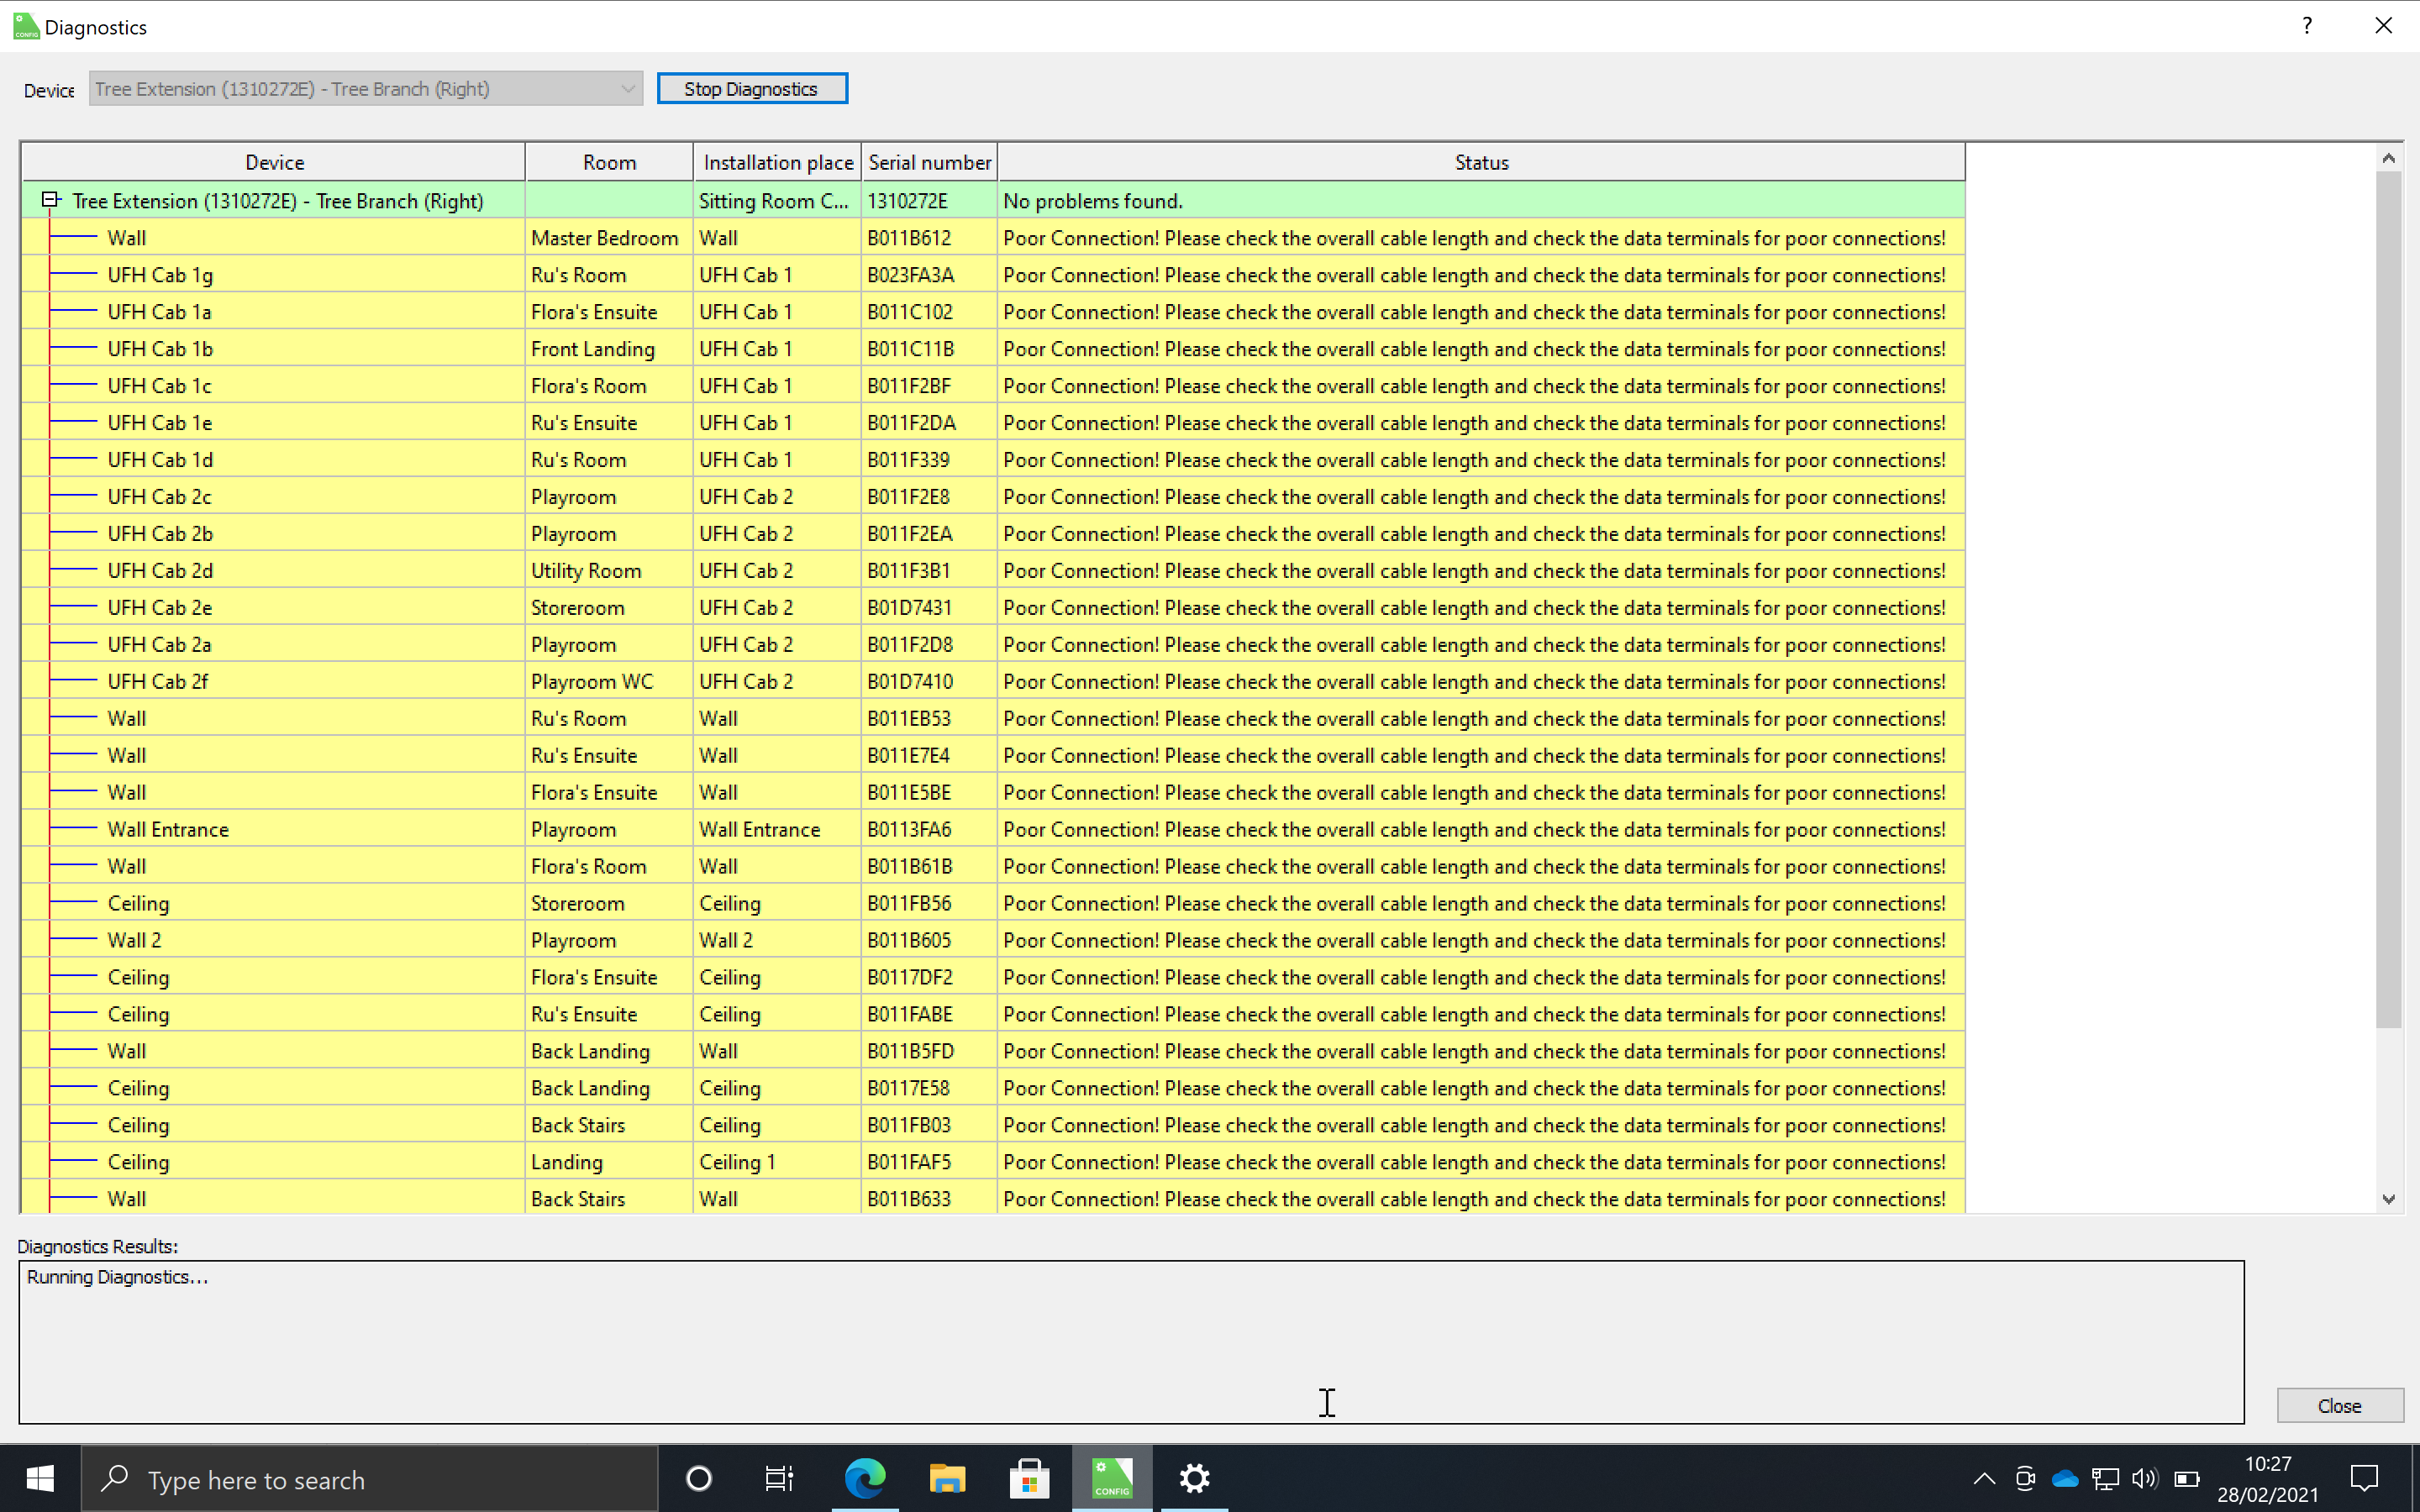2420x1512 pixels.
Task: Select the UFH Cab 1g device row
Action: click(160, 275)
